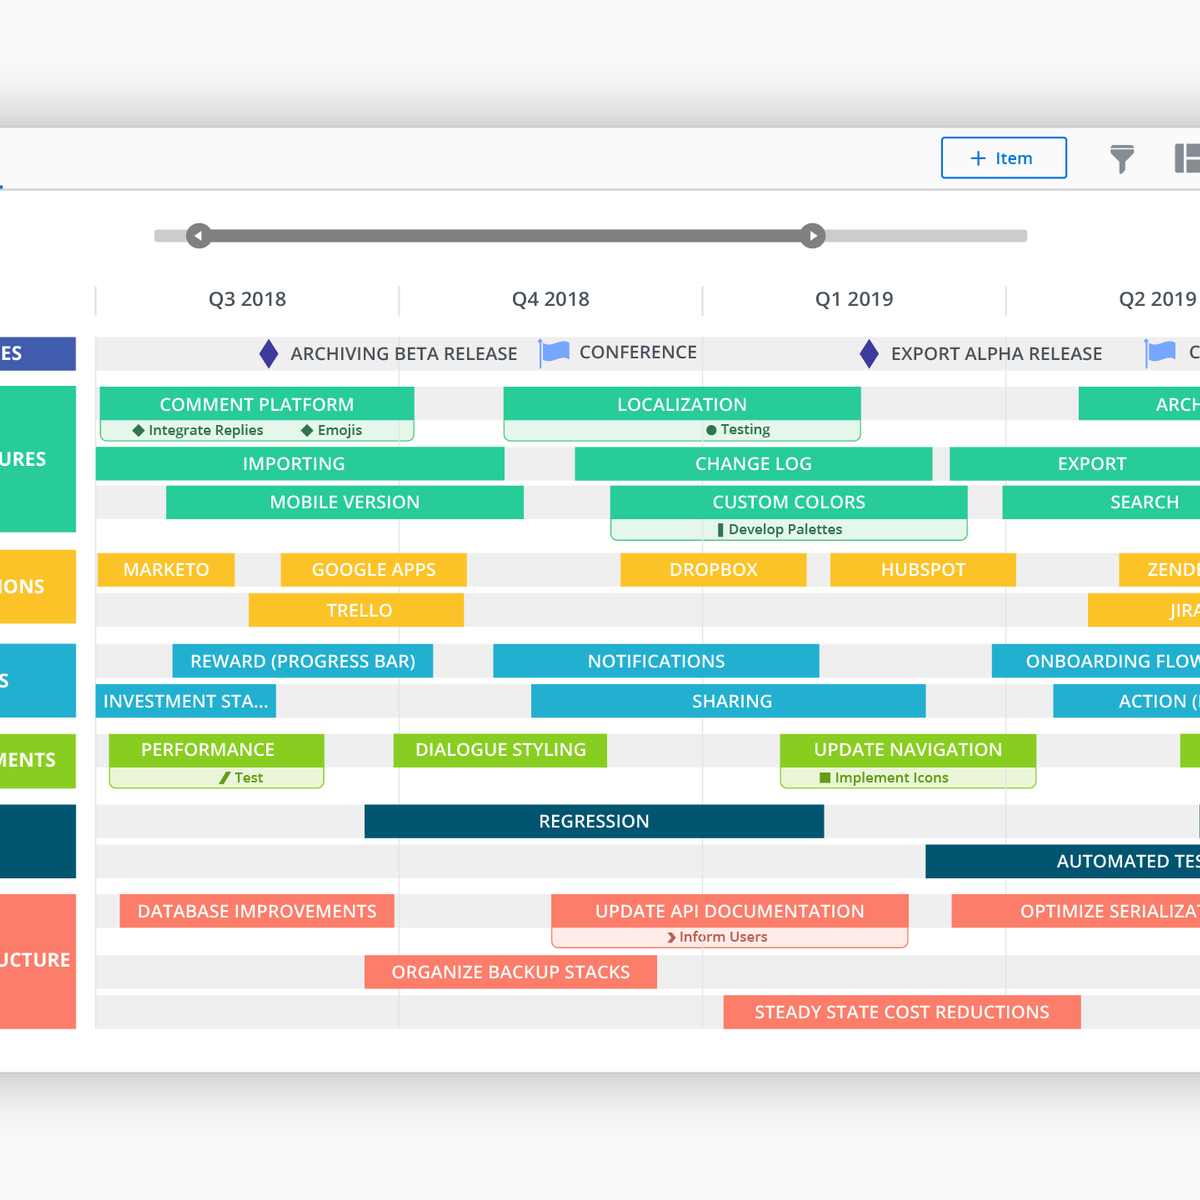This screenshot has height=1200, width=1200.
Task: Open the Notifications bar
Action: pyautogui.click(x=656, y=661)
